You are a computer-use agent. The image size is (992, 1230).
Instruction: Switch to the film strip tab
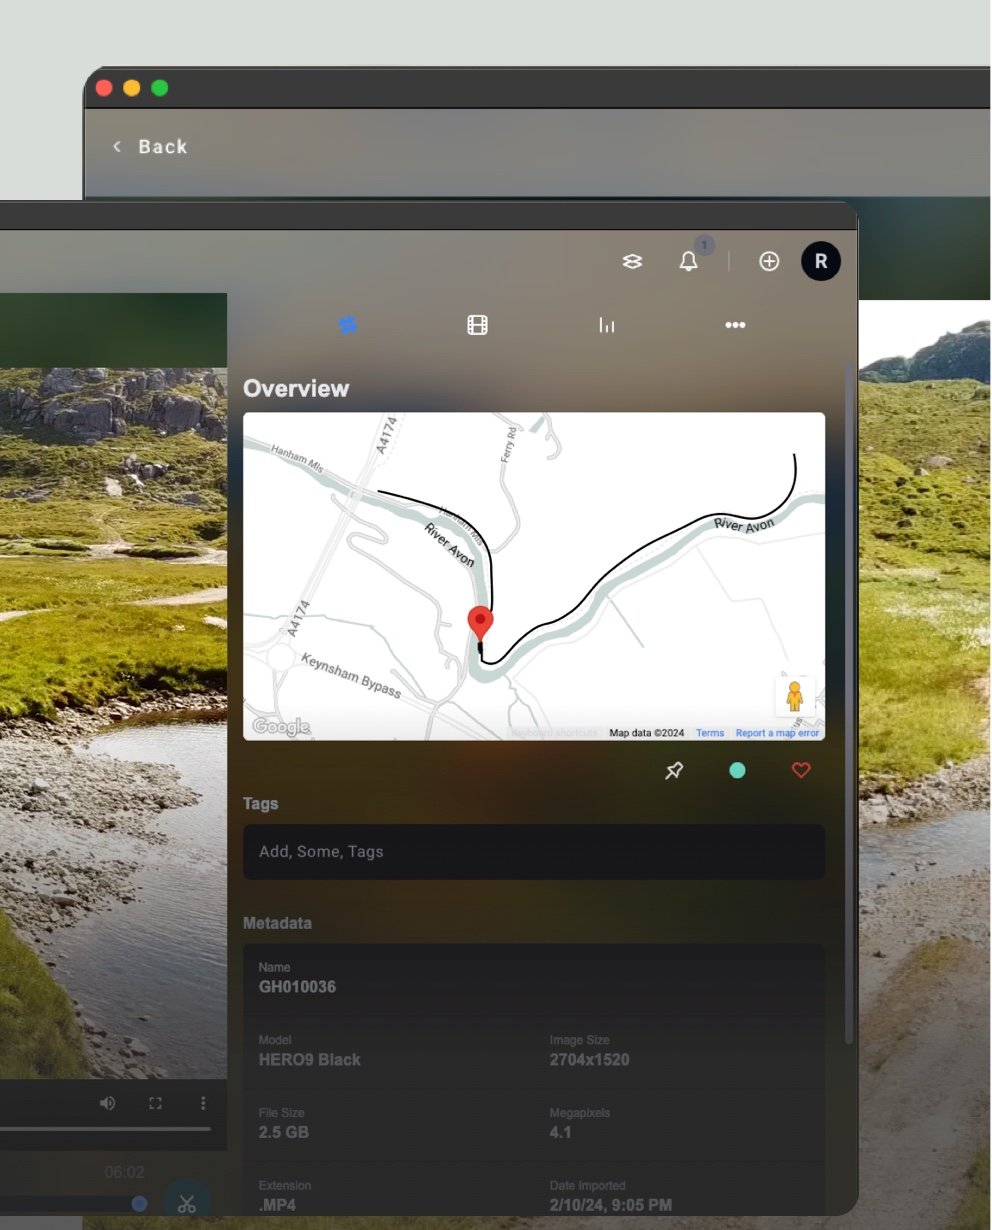tap(477, 325)
